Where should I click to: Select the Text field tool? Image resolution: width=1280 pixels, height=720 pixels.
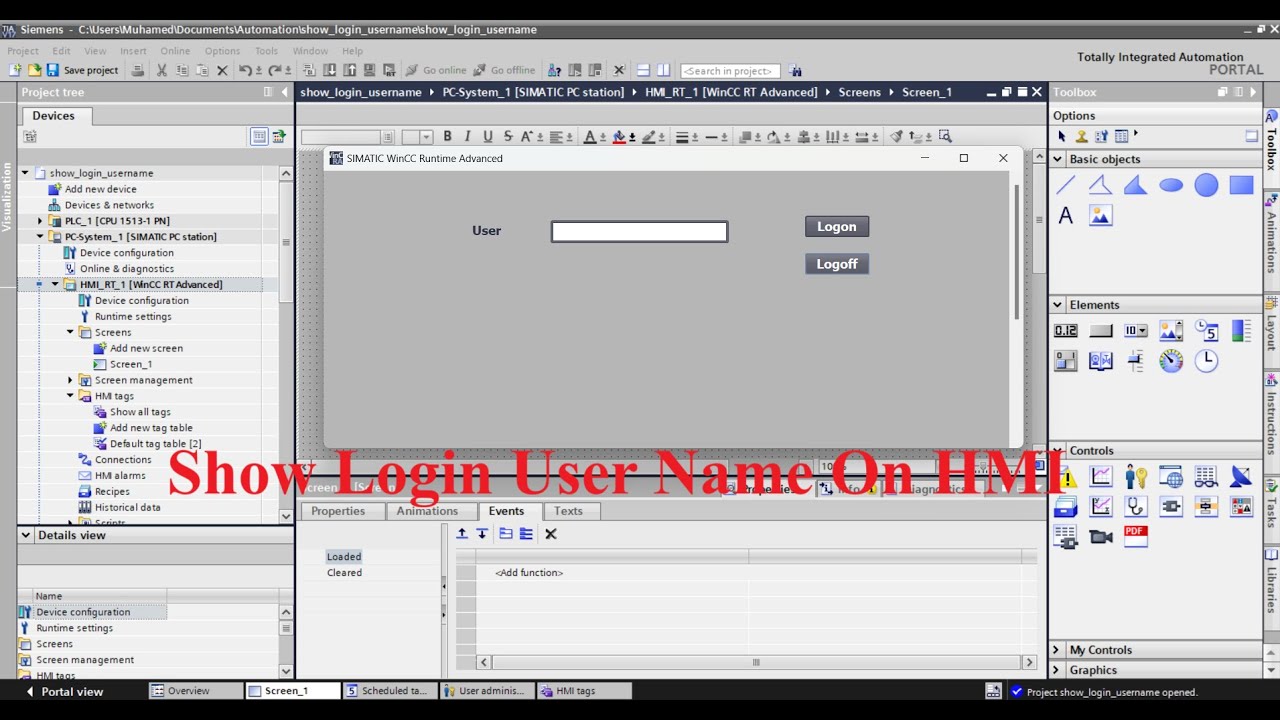[1066, 215]
